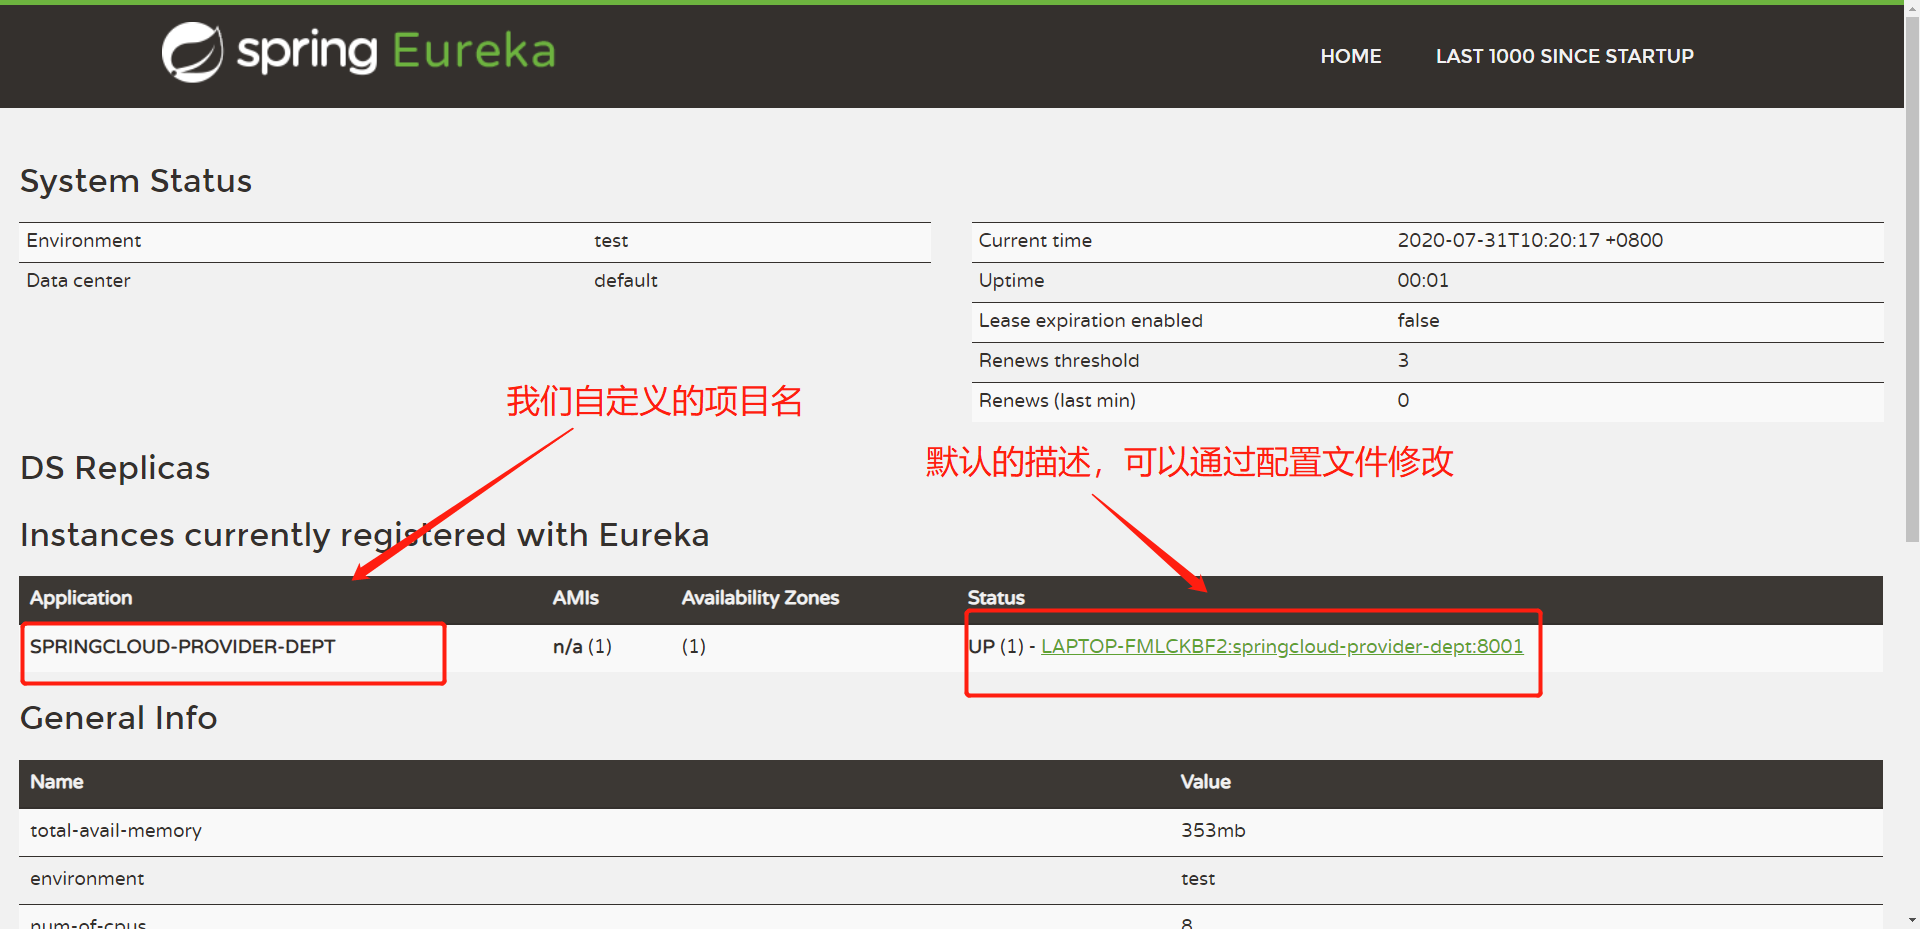Click the General Info heading

pos(118,718)
